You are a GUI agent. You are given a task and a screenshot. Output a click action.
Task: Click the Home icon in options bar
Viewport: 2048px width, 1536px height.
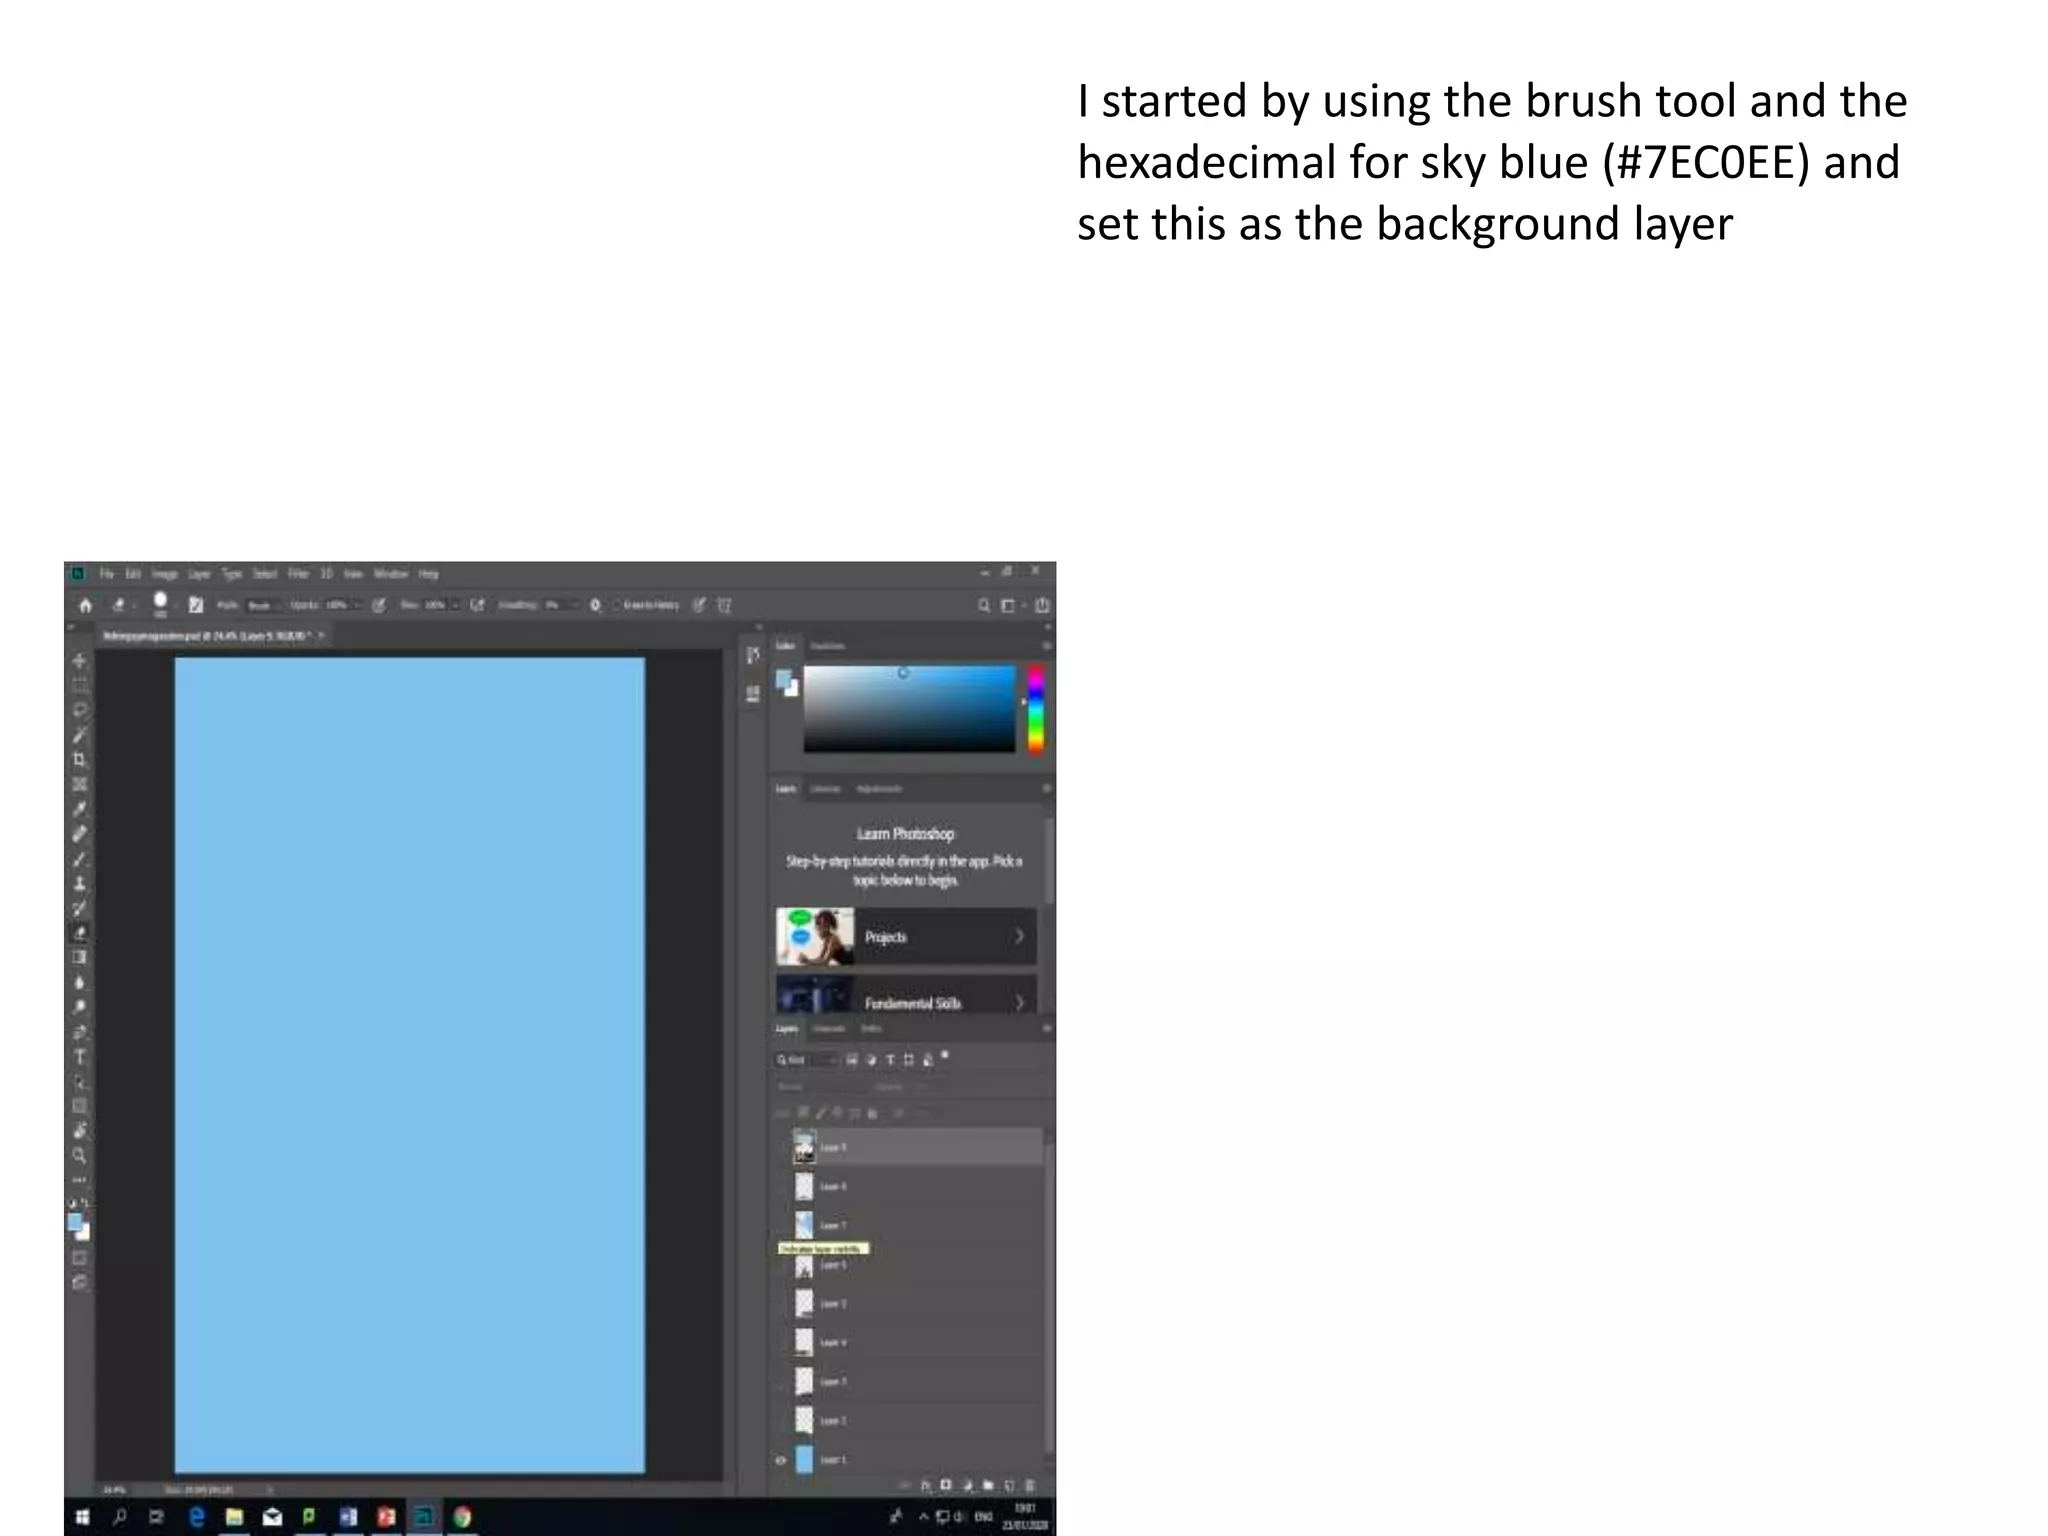click(x=86, y=605)
